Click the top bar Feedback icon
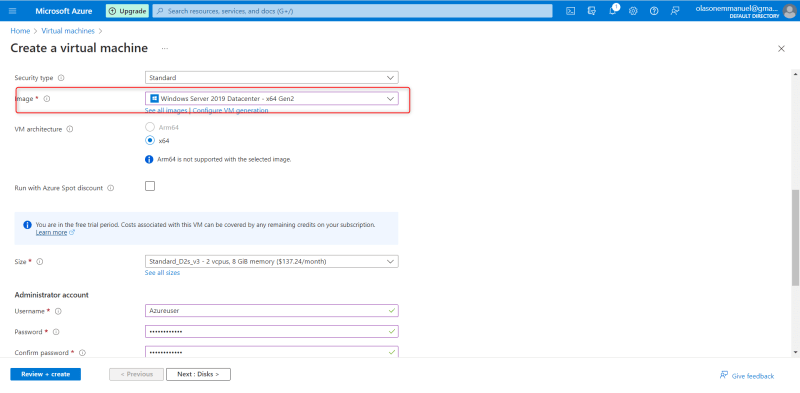 [675, 11]
